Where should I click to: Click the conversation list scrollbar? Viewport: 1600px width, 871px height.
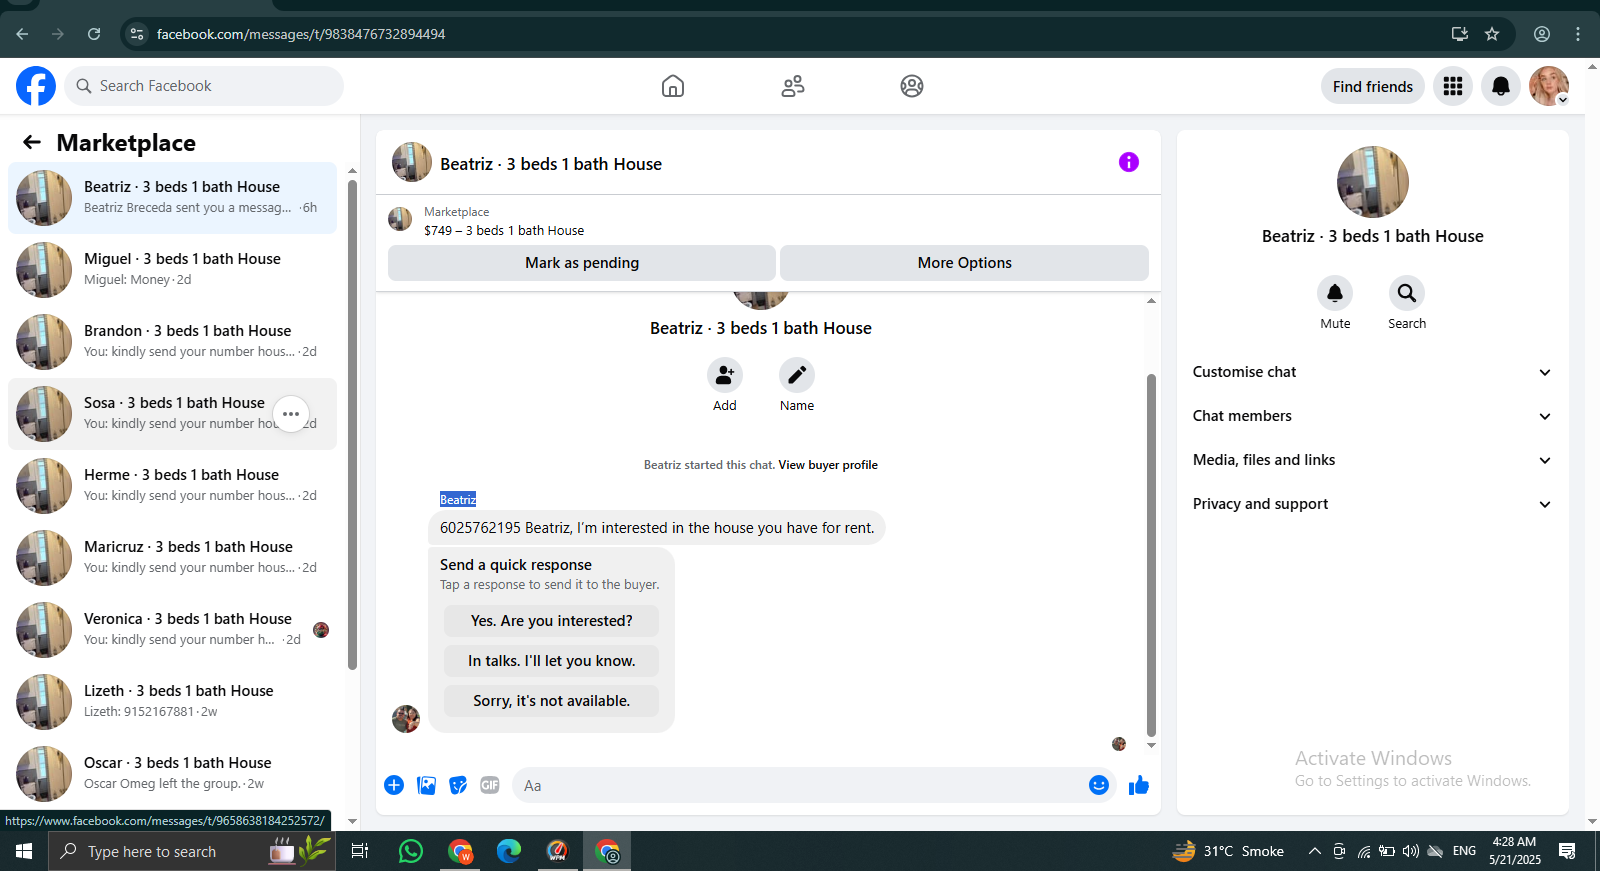tap(352, 425)
